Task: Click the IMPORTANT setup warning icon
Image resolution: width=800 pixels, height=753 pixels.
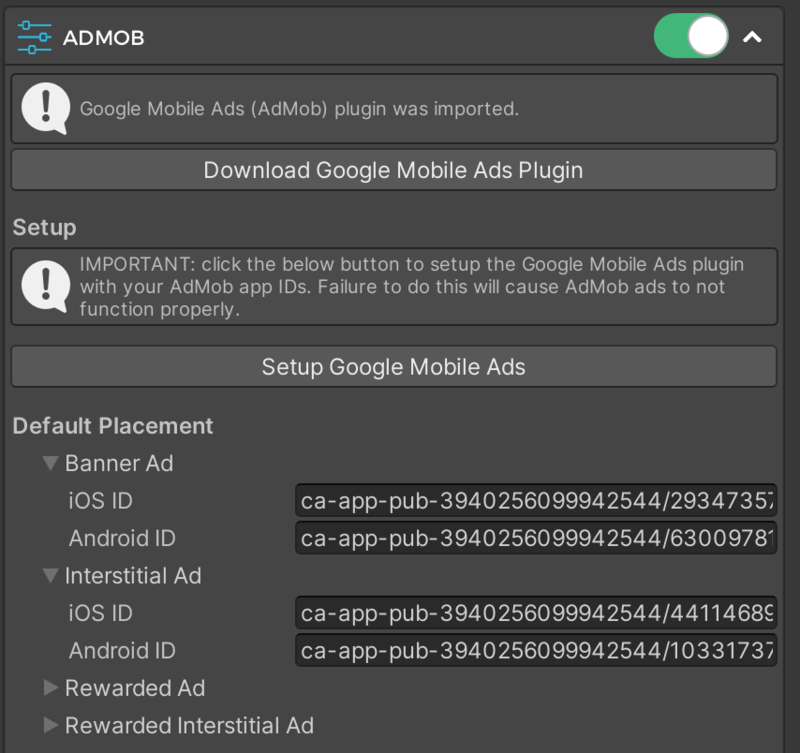Action: pos(45,286)
